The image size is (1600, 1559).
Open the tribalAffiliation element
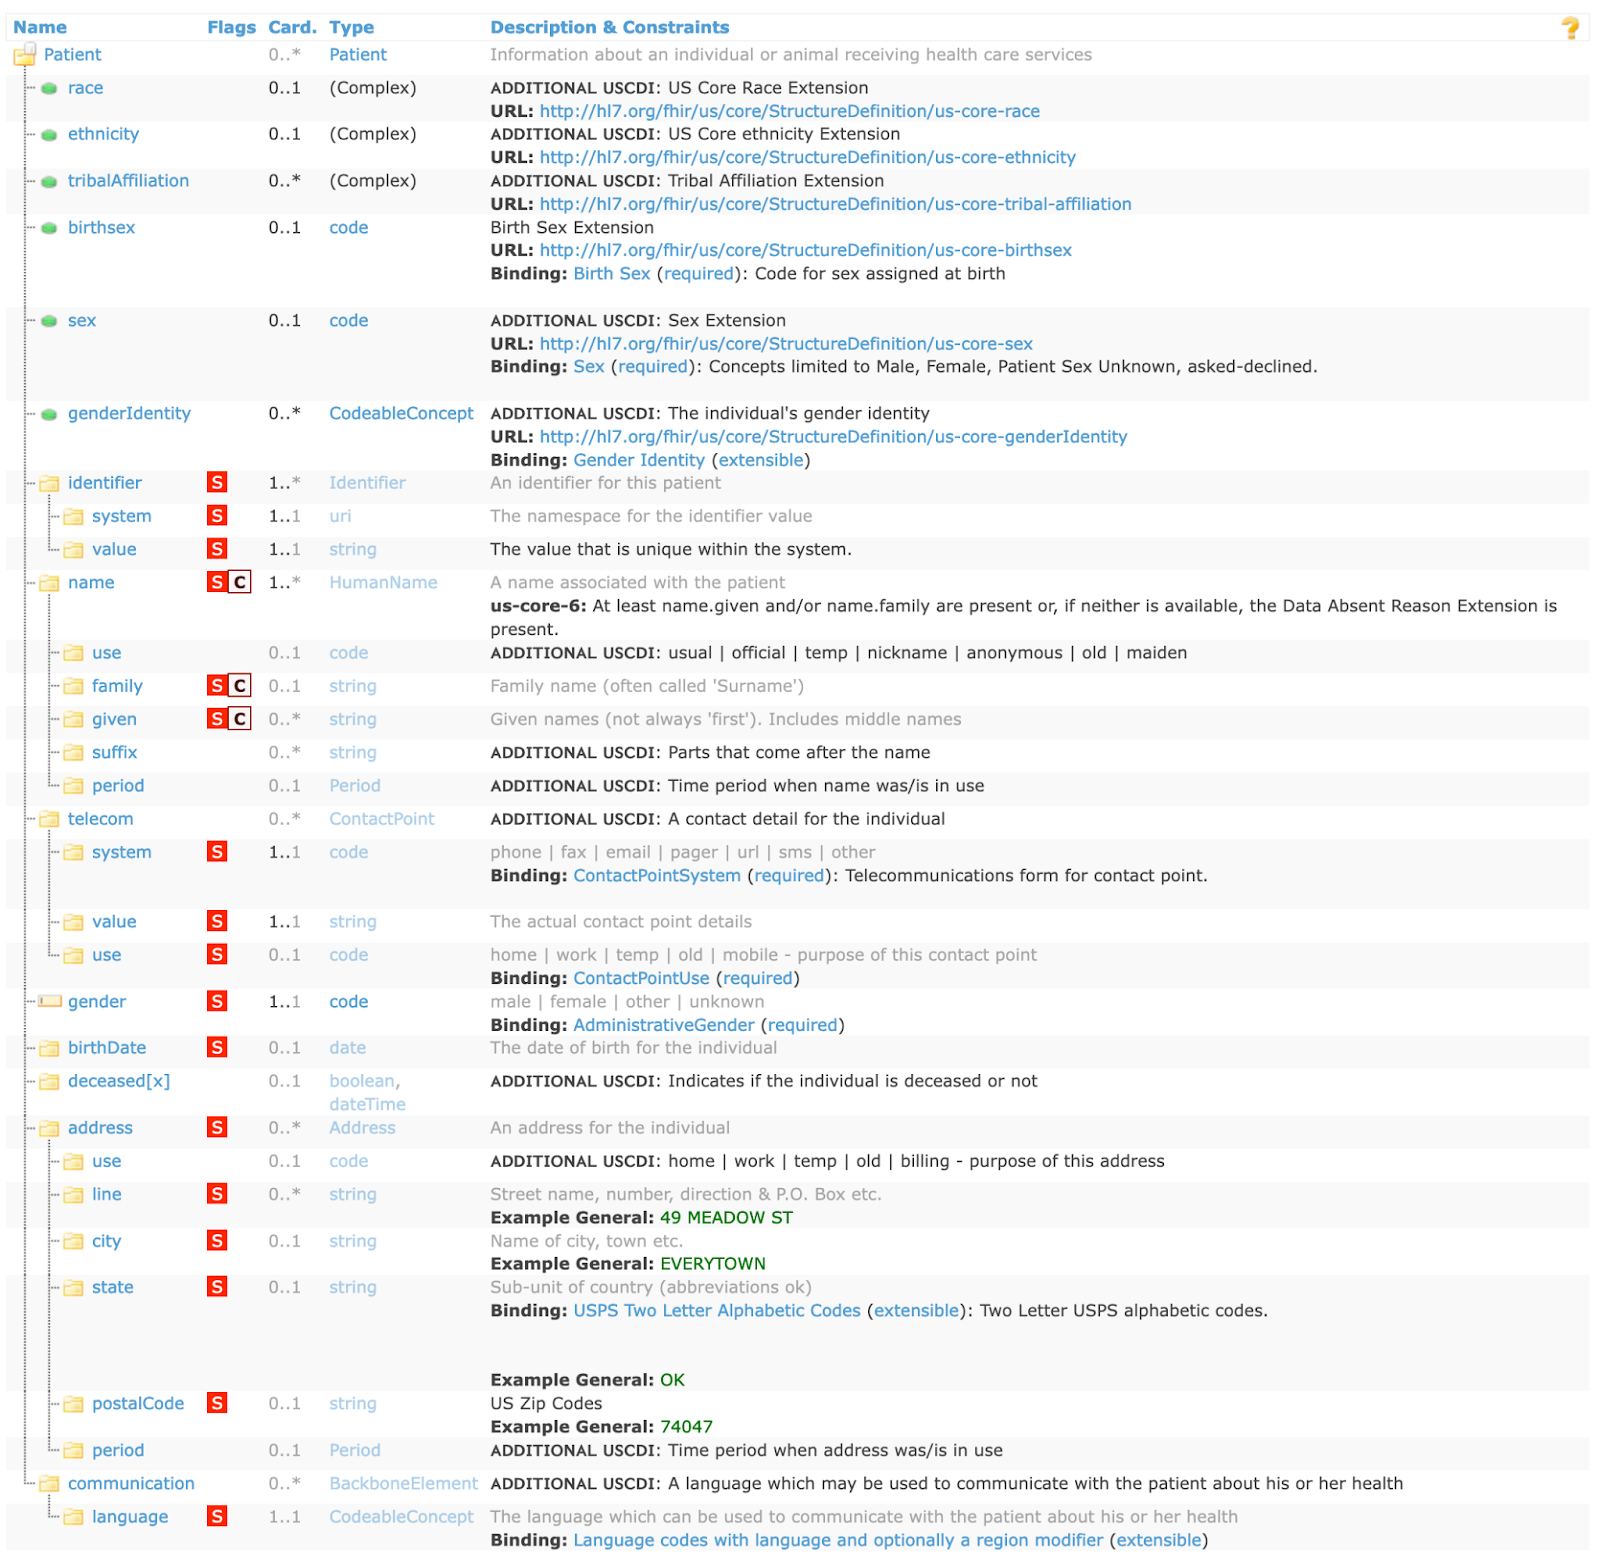[128, 181]
